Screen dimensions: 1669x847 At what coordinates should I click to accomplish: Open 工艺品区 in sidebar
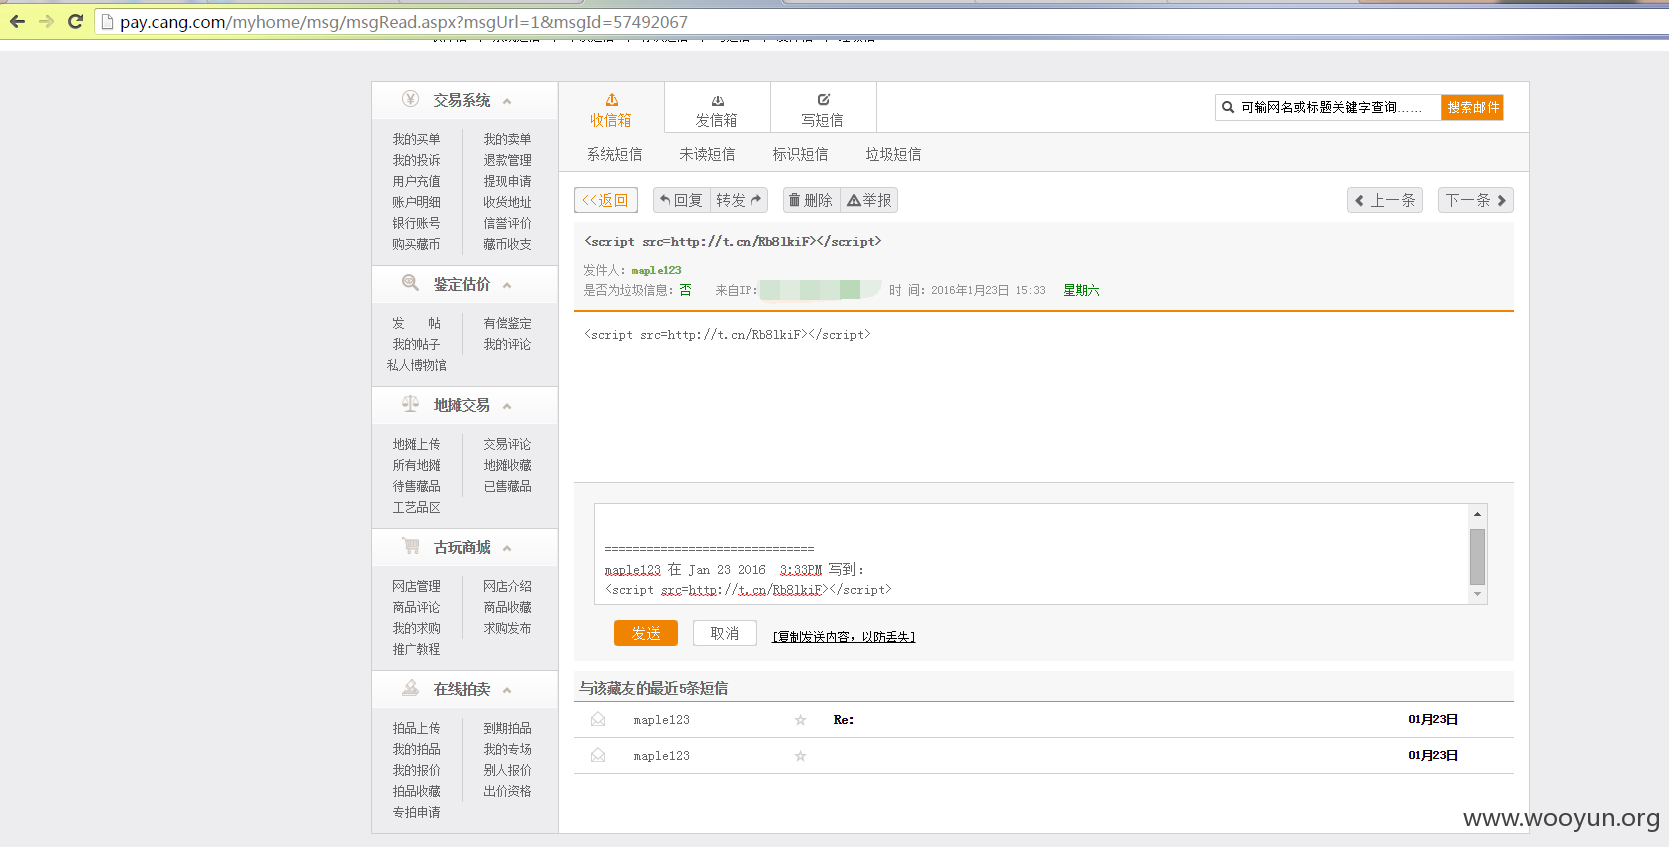416,507
